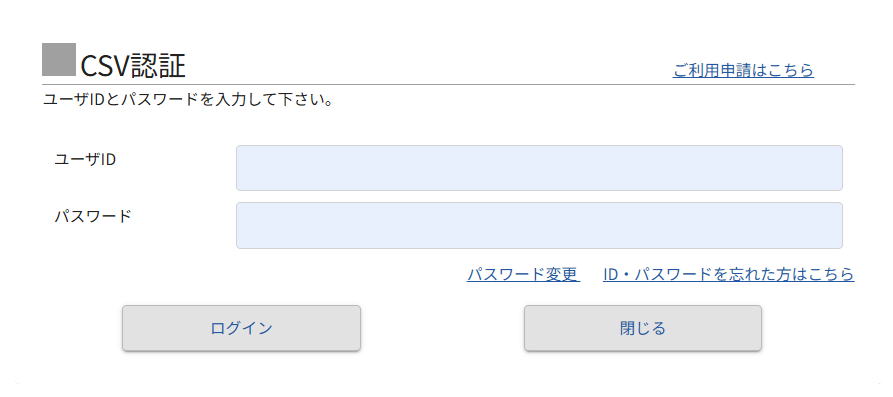Open the ご利用申請はこちら link
This screenshot has width=893, height=397.
pos(743,71)
